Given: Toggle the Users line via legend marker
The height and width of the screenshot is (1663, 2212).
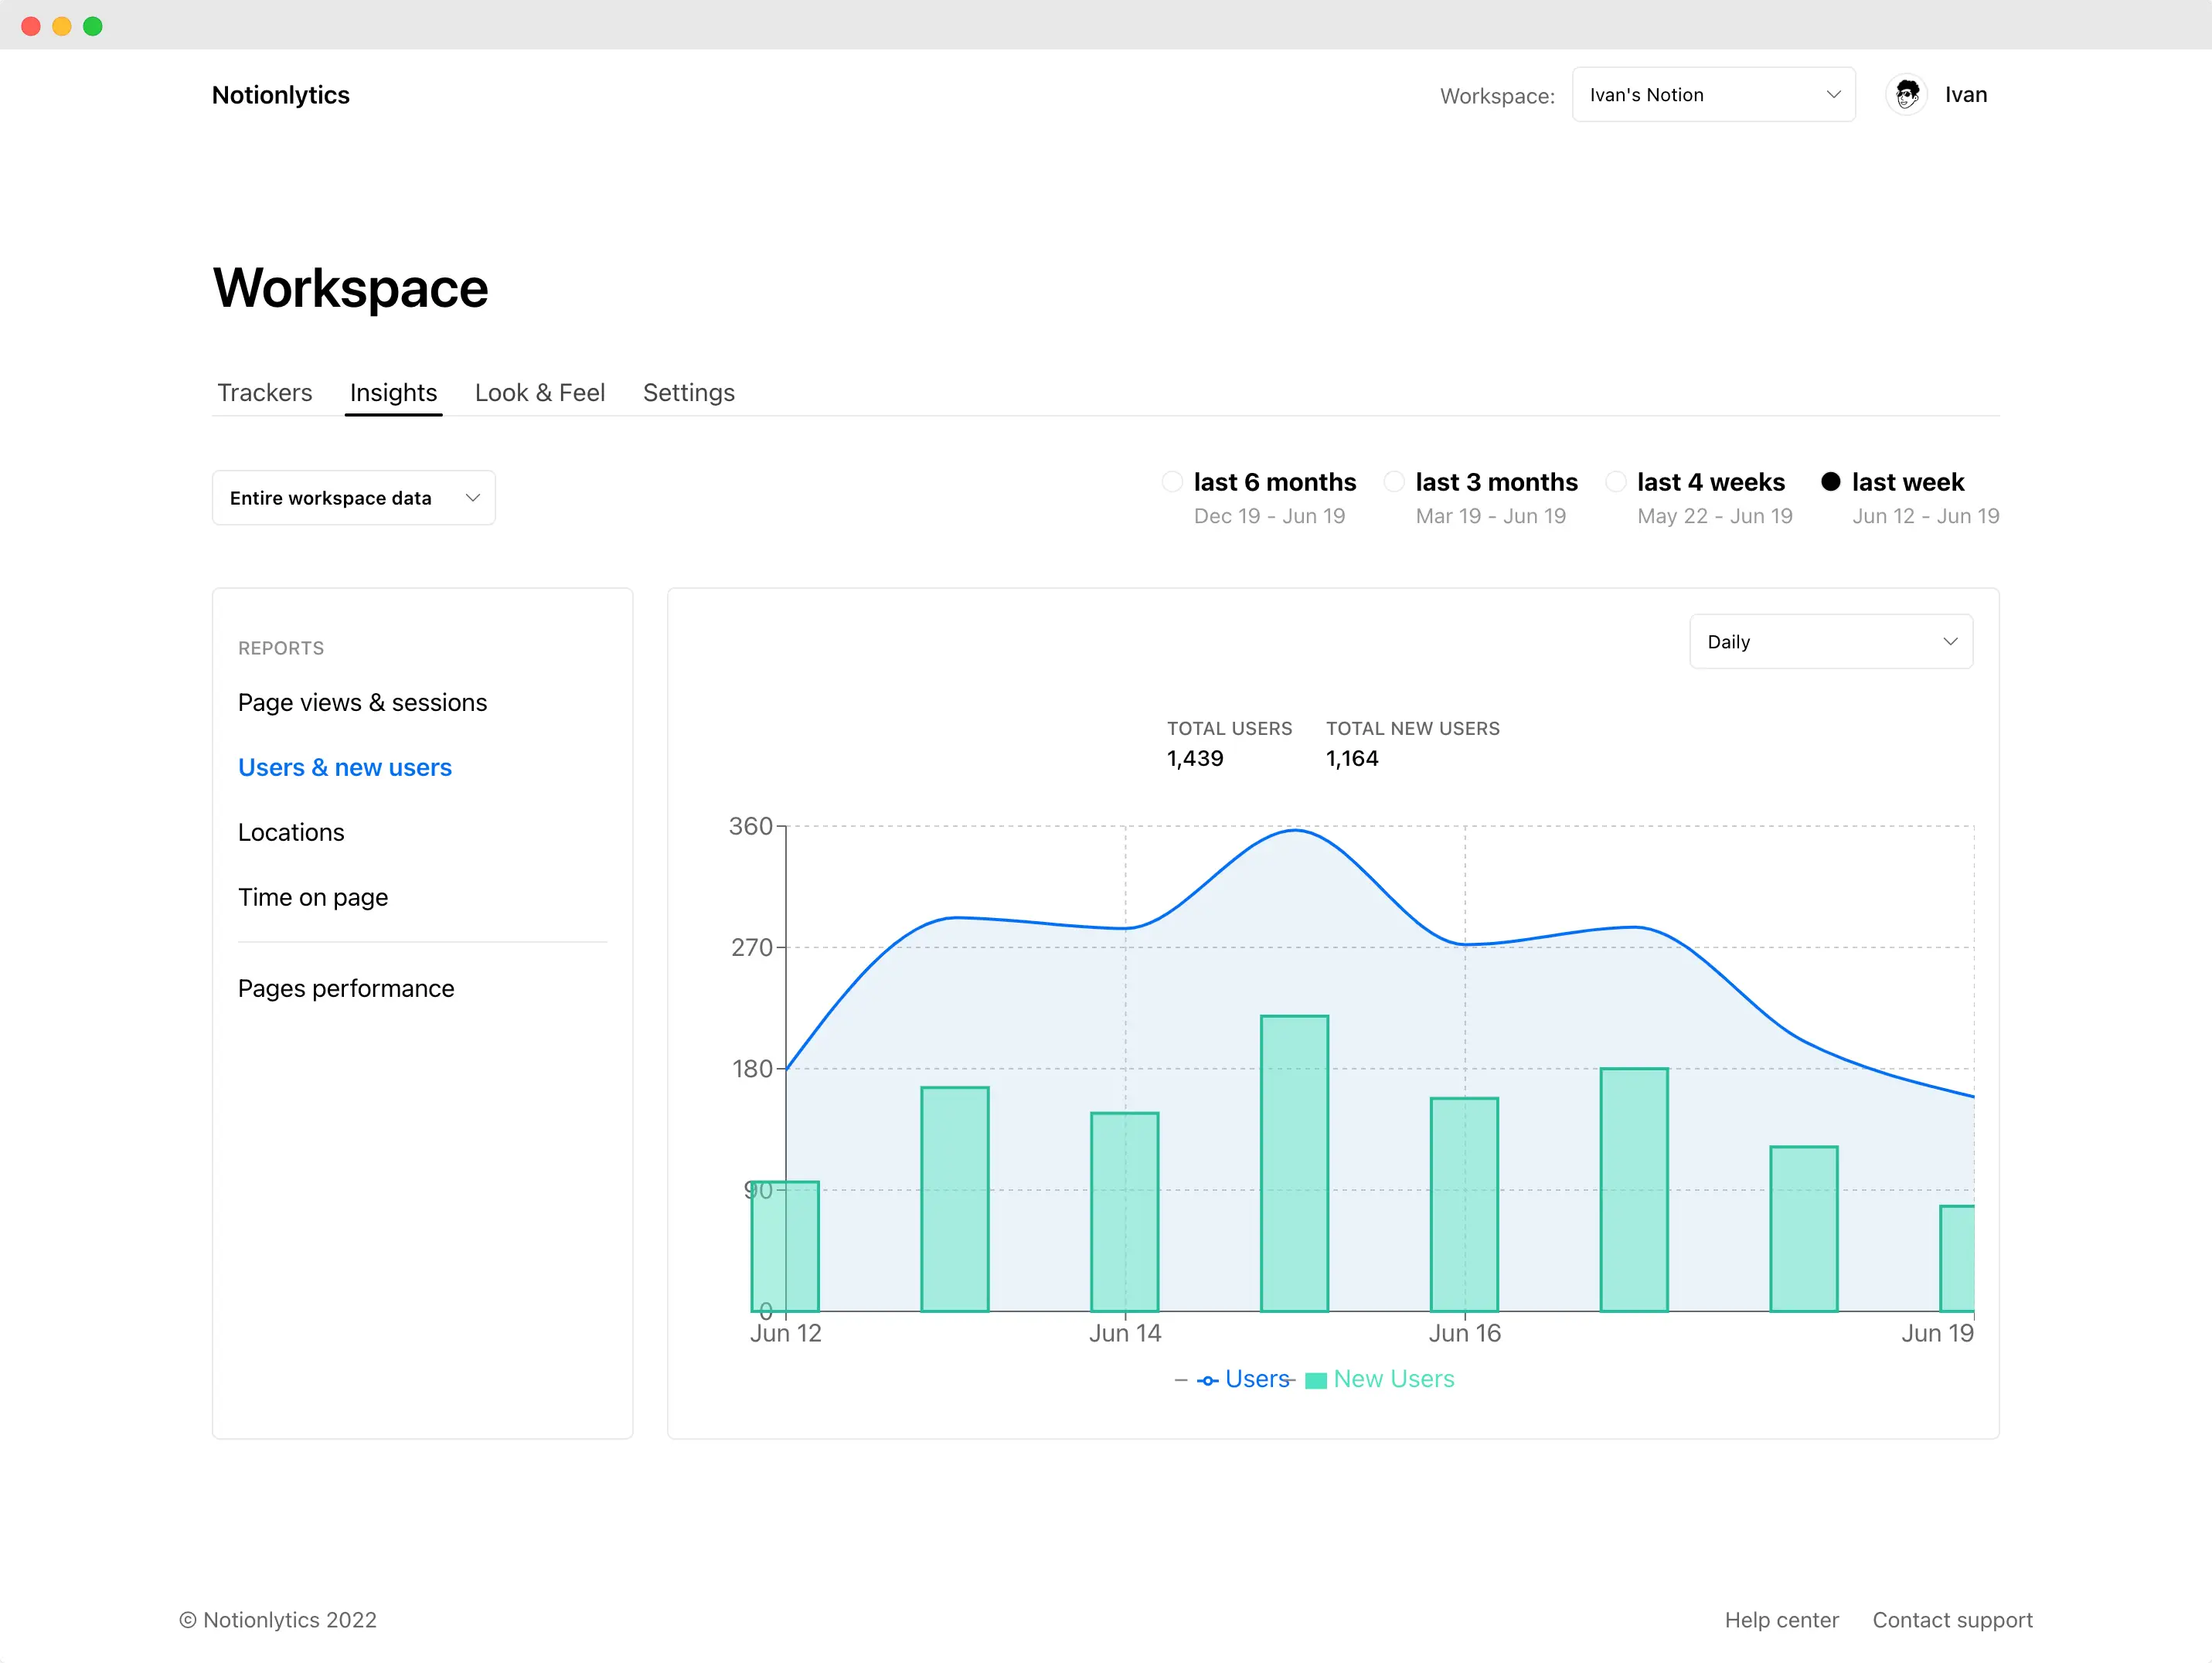Looking at the screenshot, I should pyautogui.click(x=1209, y=1379).
